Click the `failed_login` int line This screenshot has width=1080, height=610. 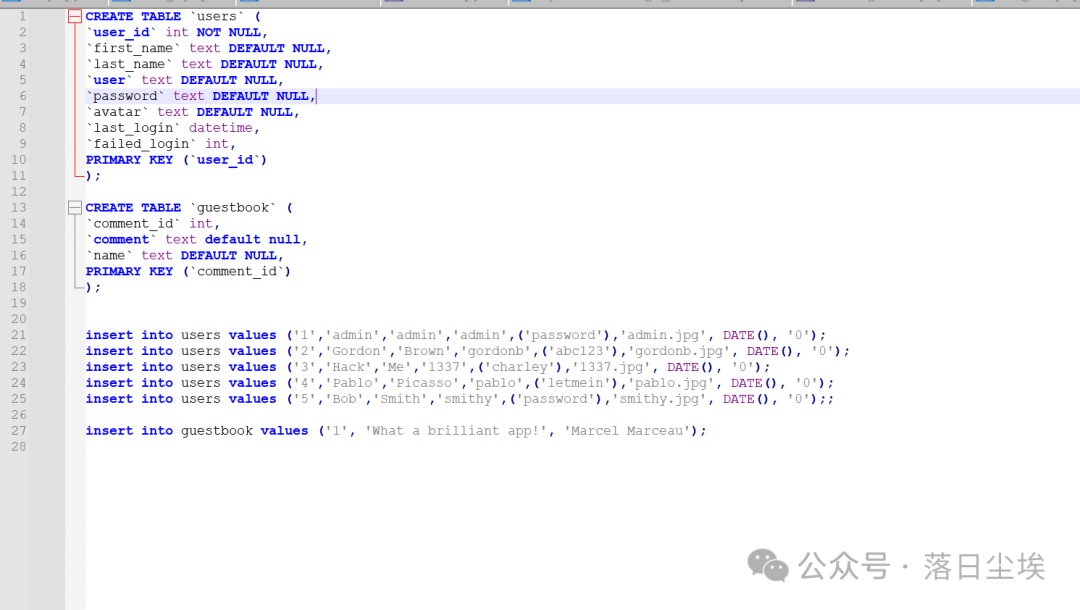[x=160, y=143]
